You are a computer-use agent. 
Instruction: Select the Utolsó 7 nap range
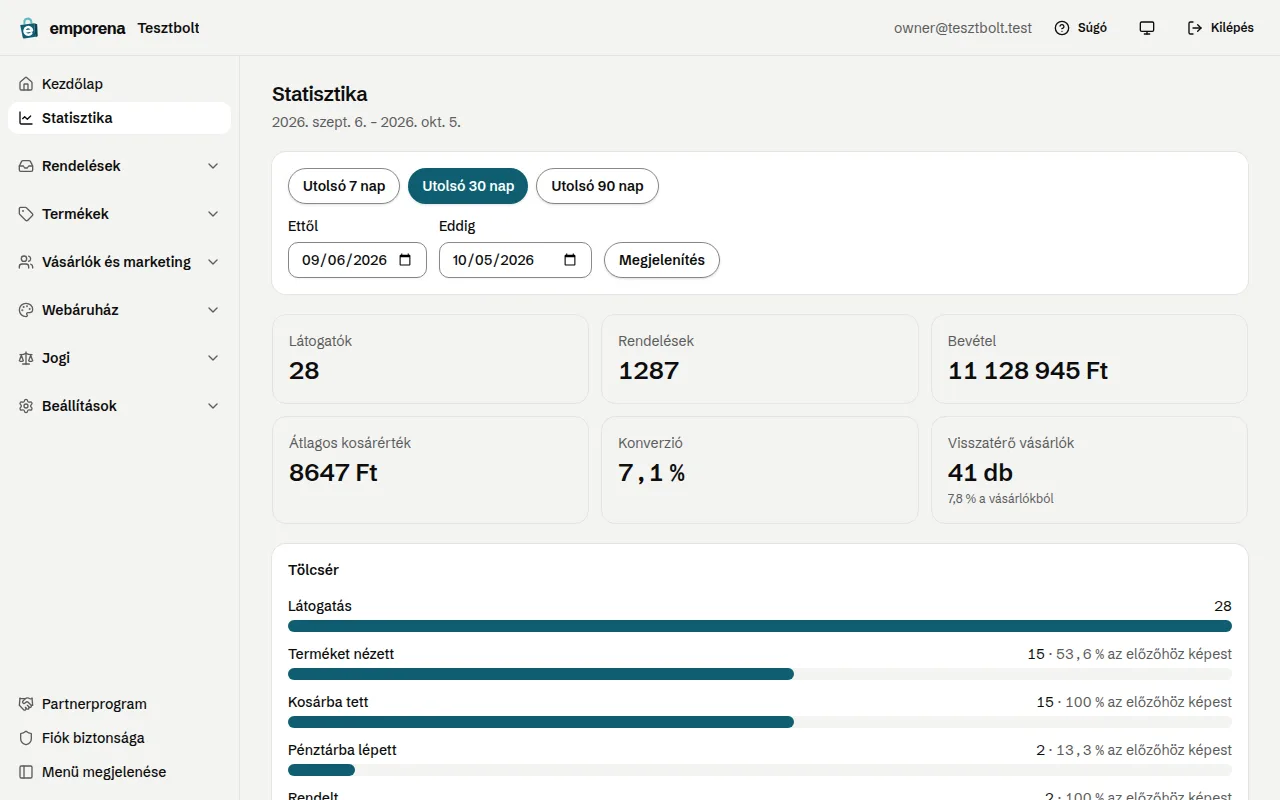(x=344, y=186)
